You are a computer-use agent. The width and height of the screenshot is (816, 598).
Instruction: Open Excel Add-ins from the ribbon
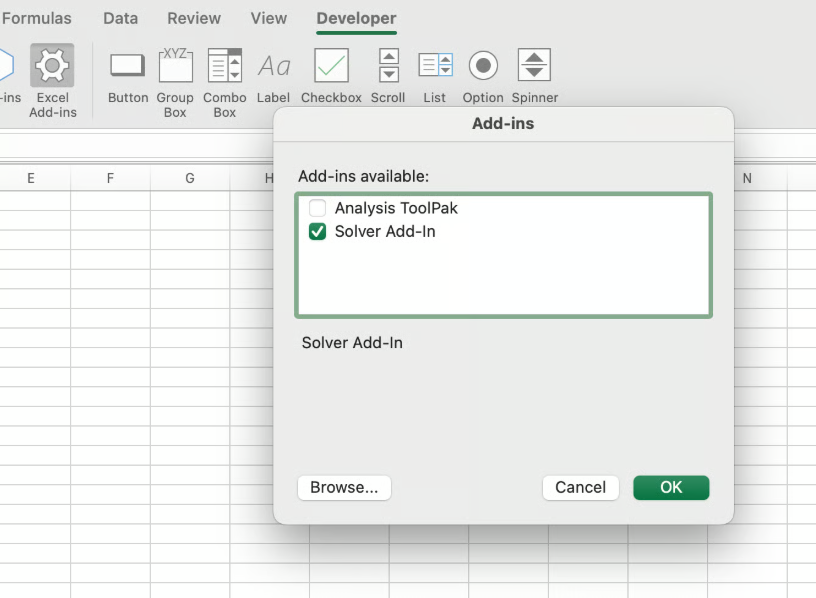pyautogui.click(x=52, y=75)
